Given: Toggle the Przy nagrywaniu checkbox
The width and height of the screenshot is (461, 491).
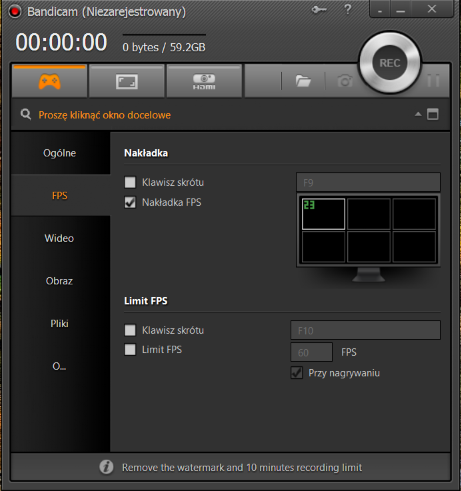Looking at the screenshot, I should click(297, 373).
